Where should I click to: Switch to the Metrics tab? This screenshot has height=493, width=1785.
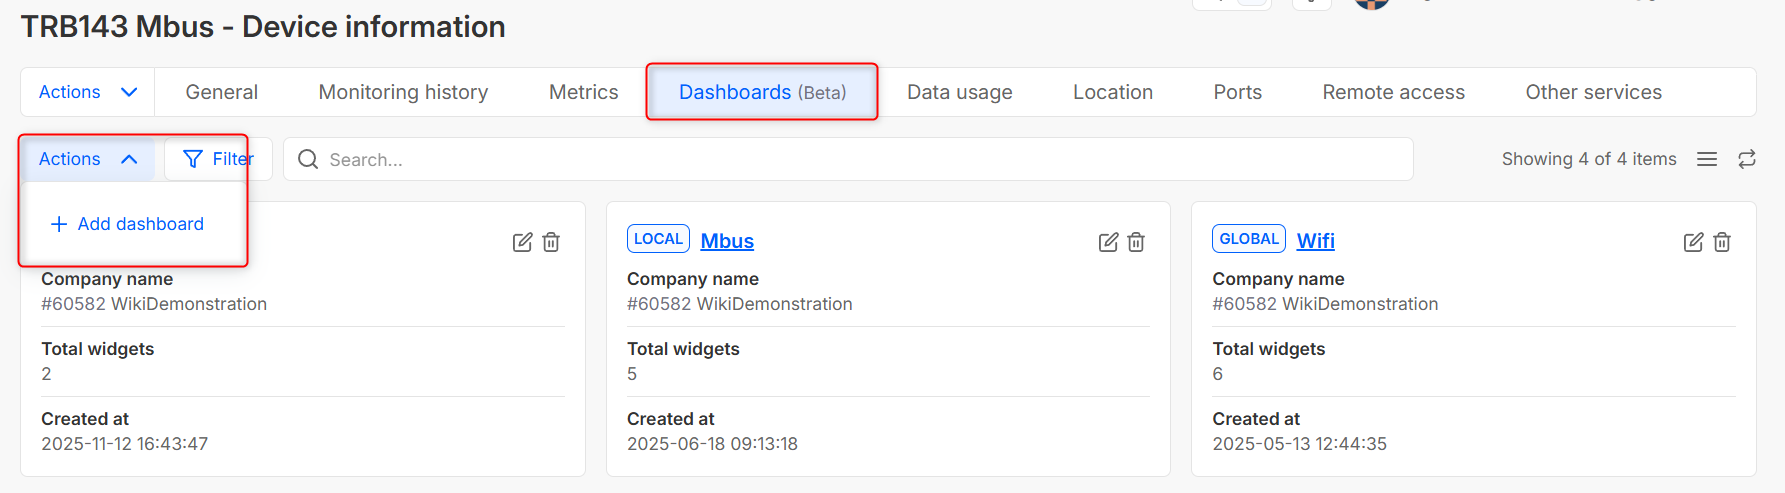[583, 92]
